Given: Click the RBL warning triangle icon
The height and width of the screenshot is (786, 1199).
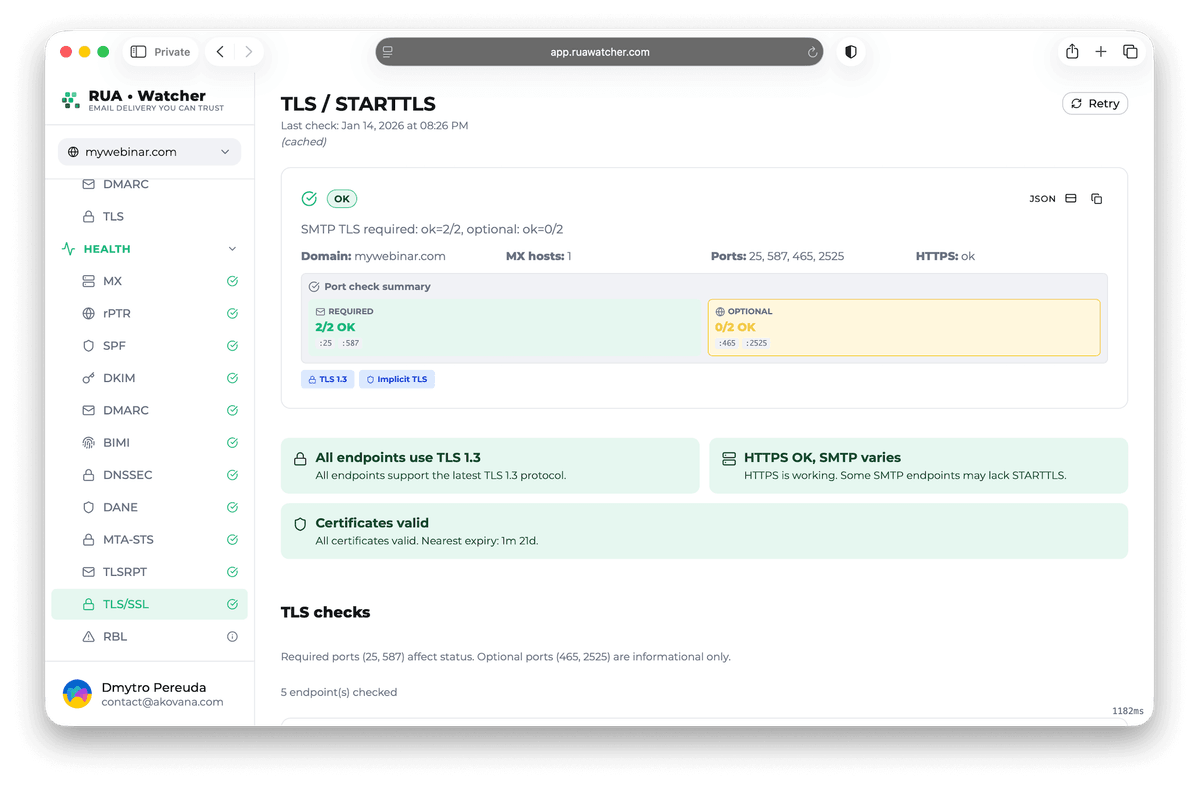Looking at the screenshot, I should (88, 636).
